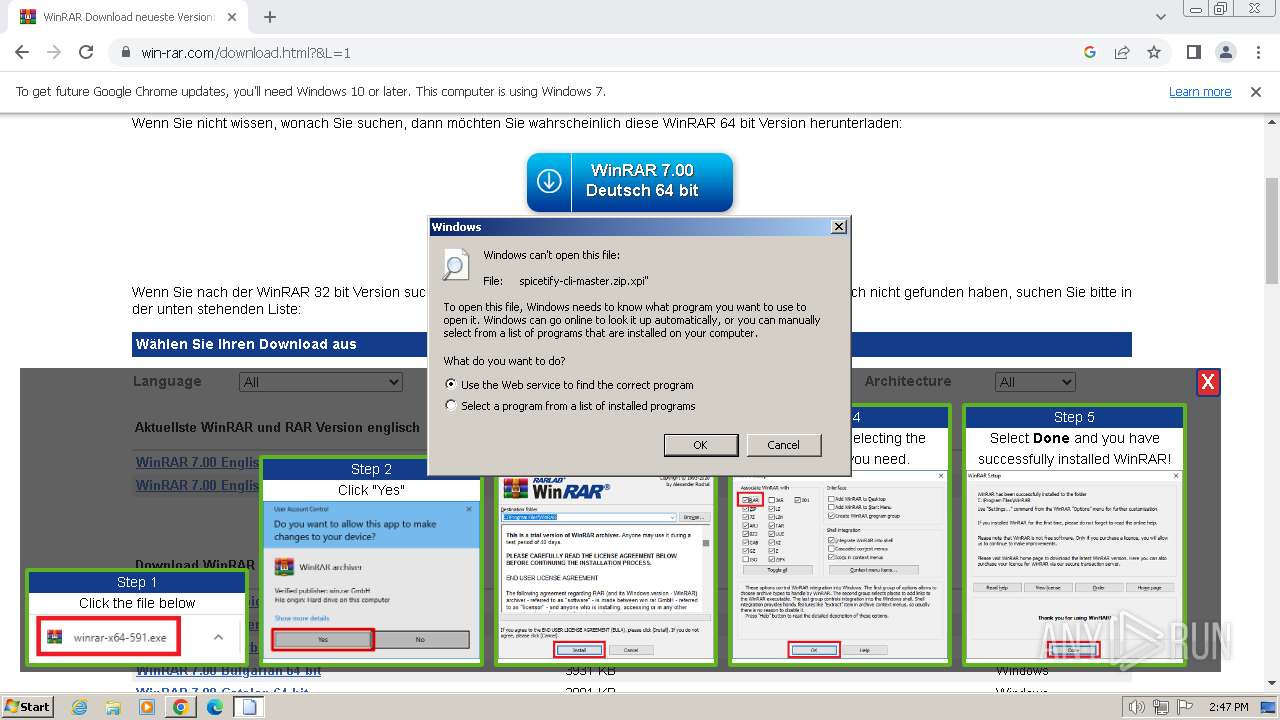
Task: Open the Chrome three-dot menu
Action: click(1258, 52)
